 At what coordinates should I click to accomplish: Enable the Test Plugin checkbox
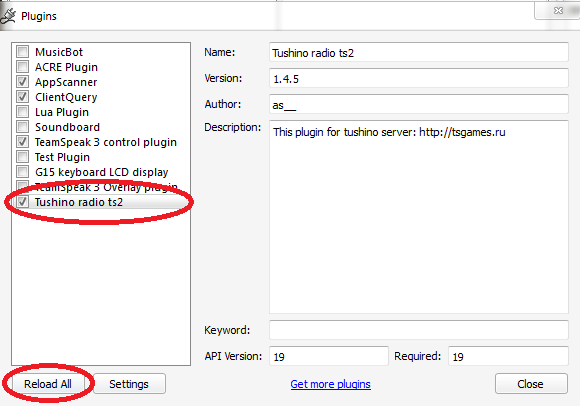pyautogui.click(x=23, y=157)
